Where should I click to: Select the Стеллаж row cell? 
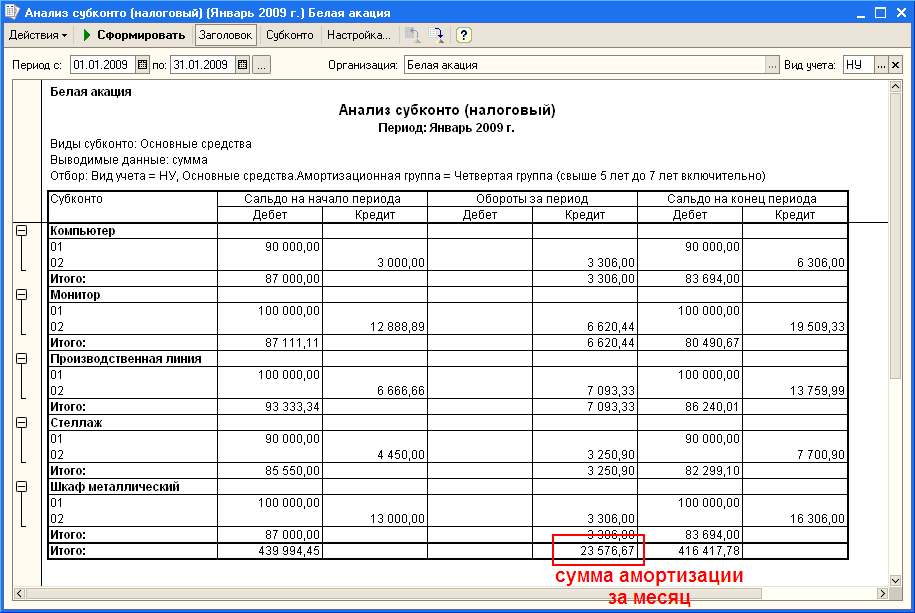click(x=132, y=423)
